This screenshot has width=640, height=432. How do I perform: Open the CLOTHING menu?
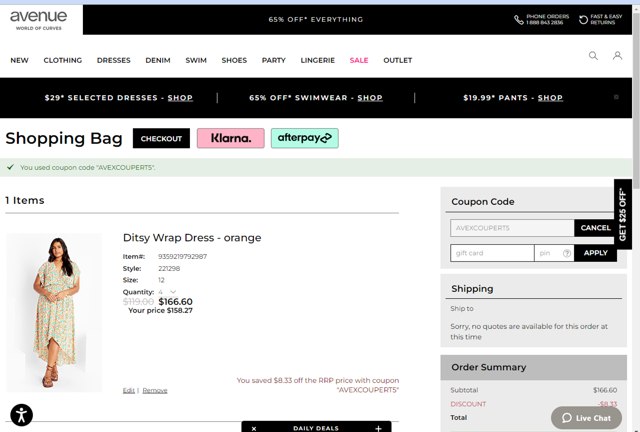click(63, 60)
